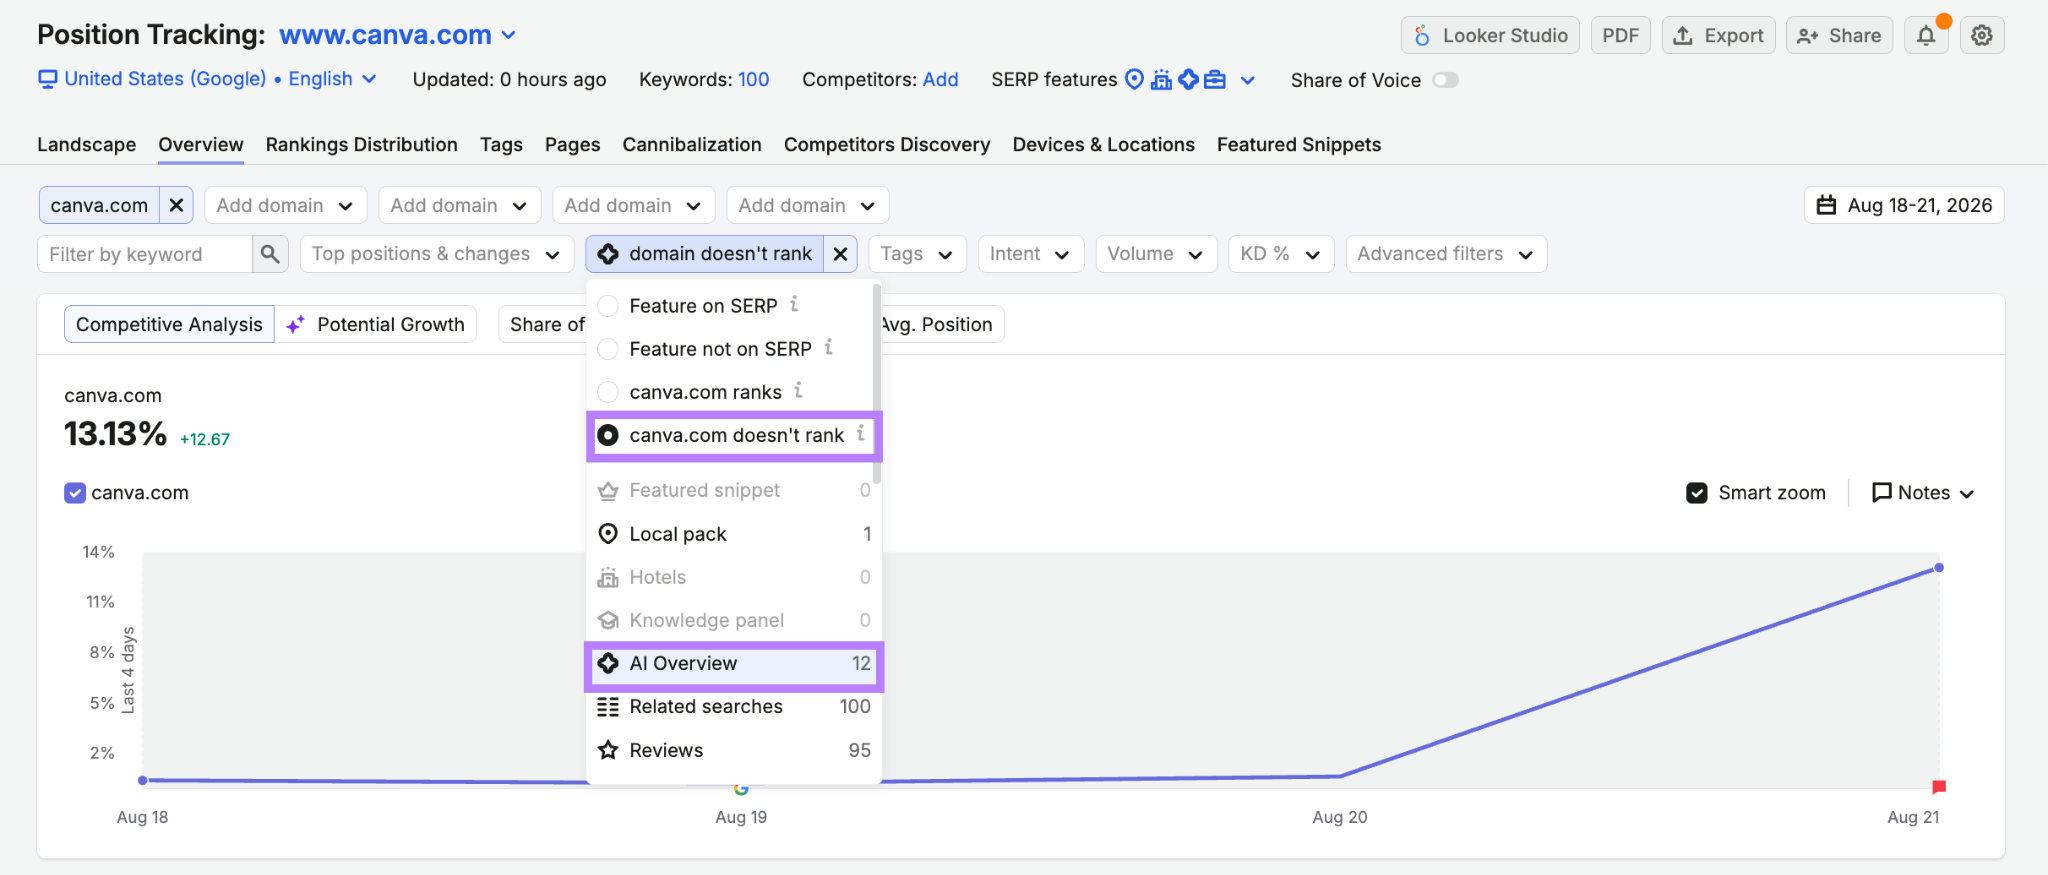Open the Cannibalization tab
This screenshot has width=2048, height=875.
coord(692,144)
